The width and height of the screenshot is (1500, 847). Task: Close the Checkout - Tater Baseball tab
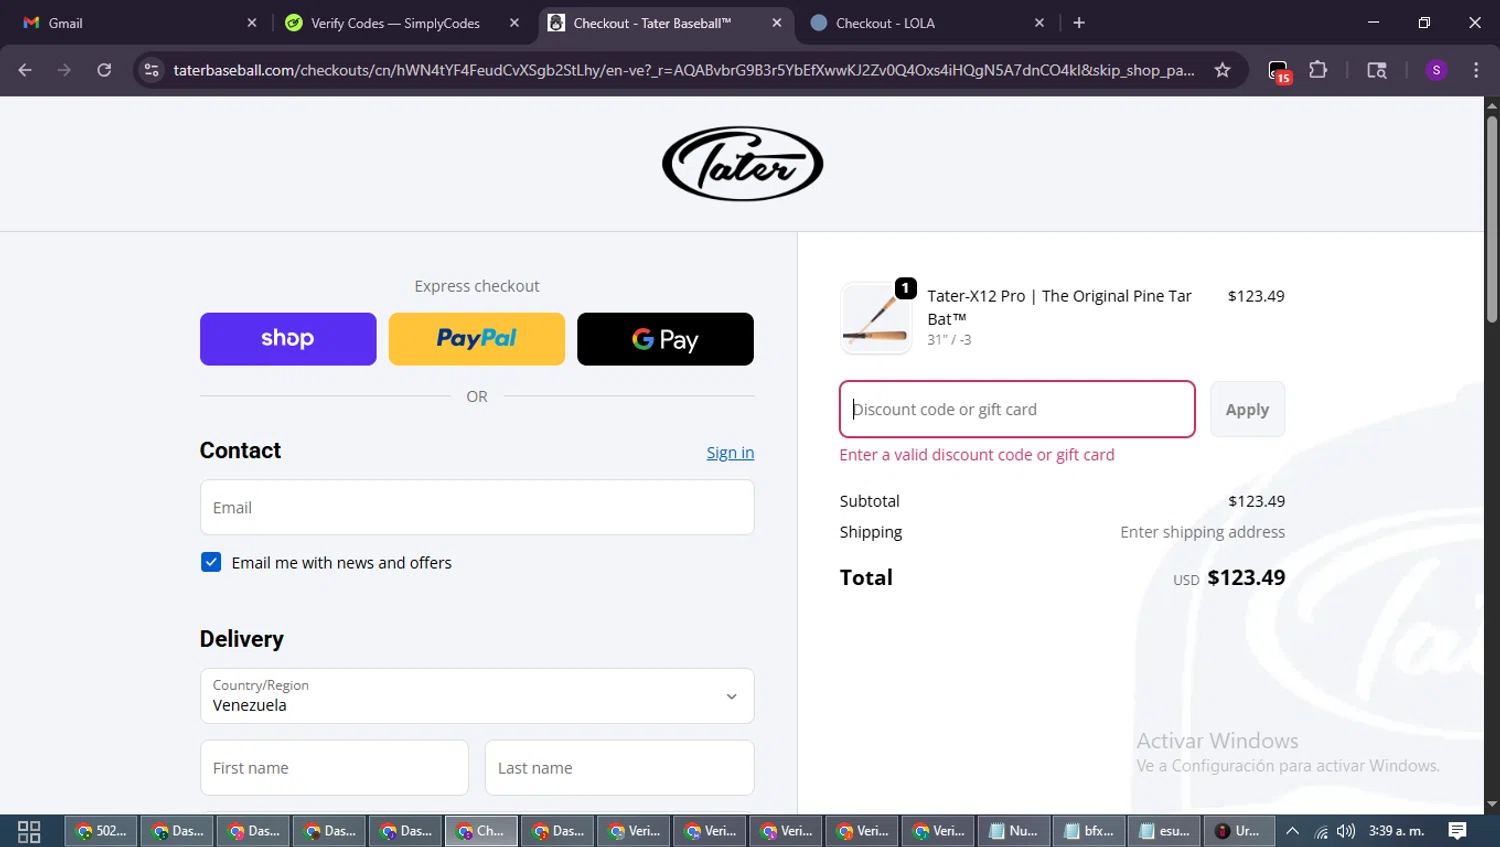tap(777, 23)
